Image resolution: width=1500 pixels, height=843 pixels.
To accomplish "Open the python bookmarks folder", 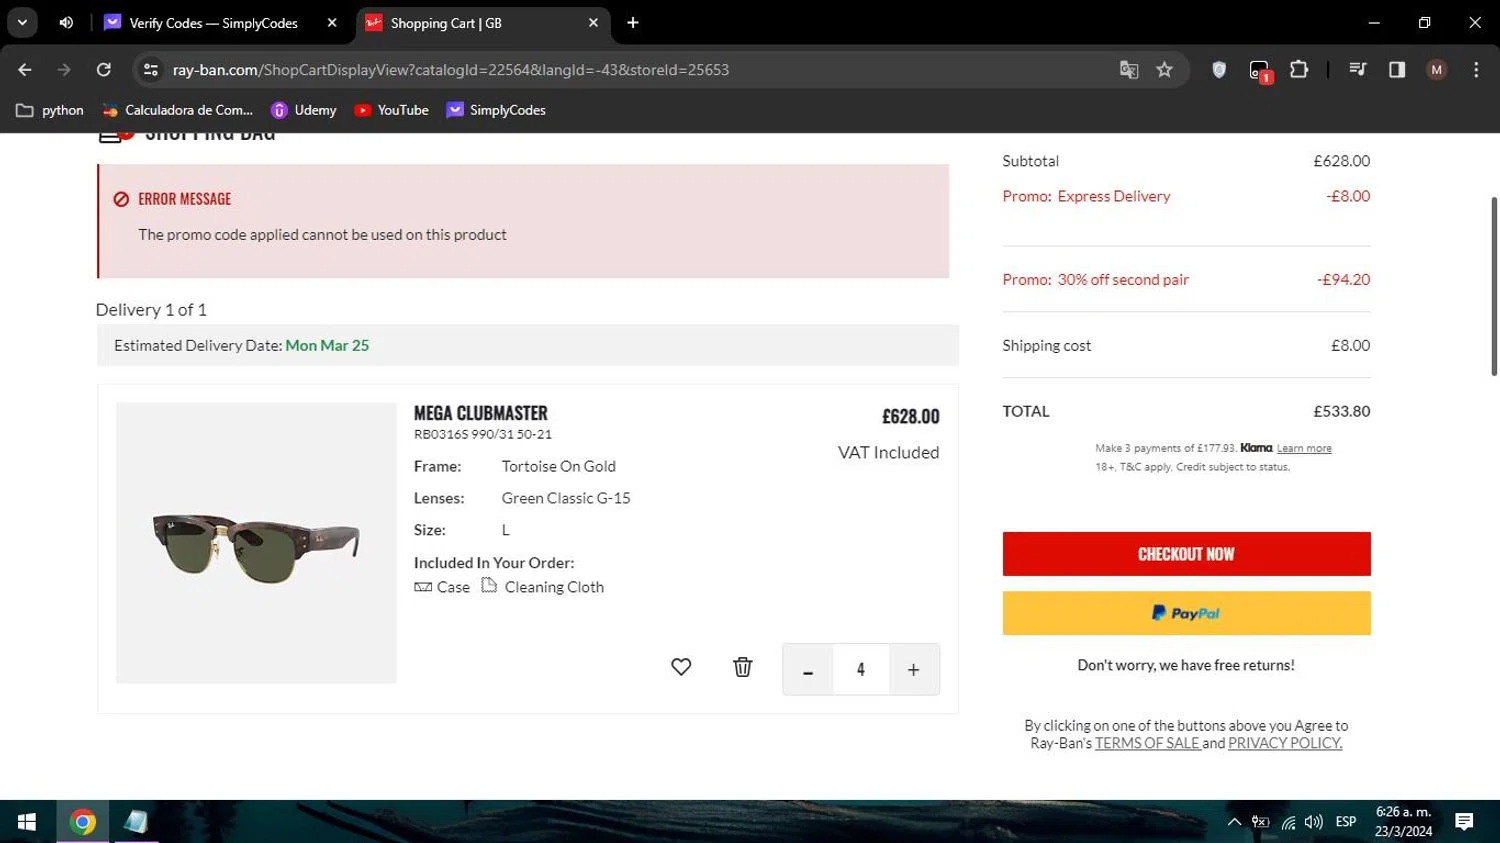I will 50,110.
